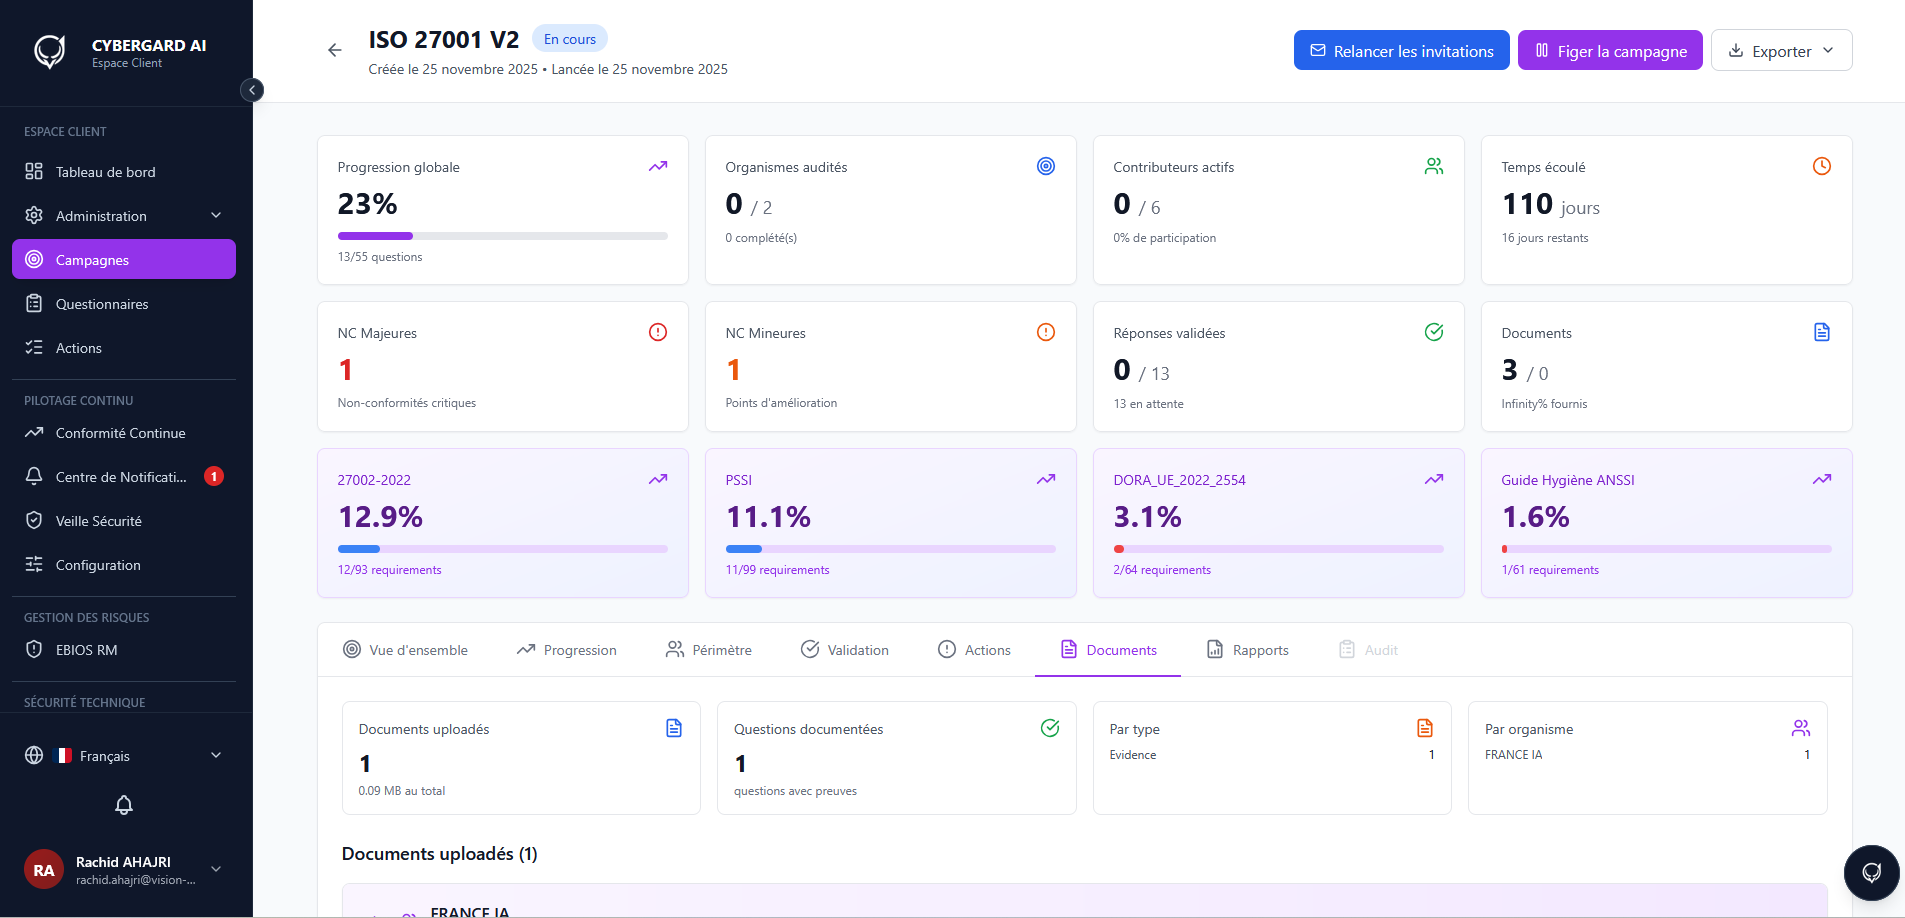Click the Progression globale progress bar
The height and width of the screenshot is (918, 1905).
coord(503,236)
